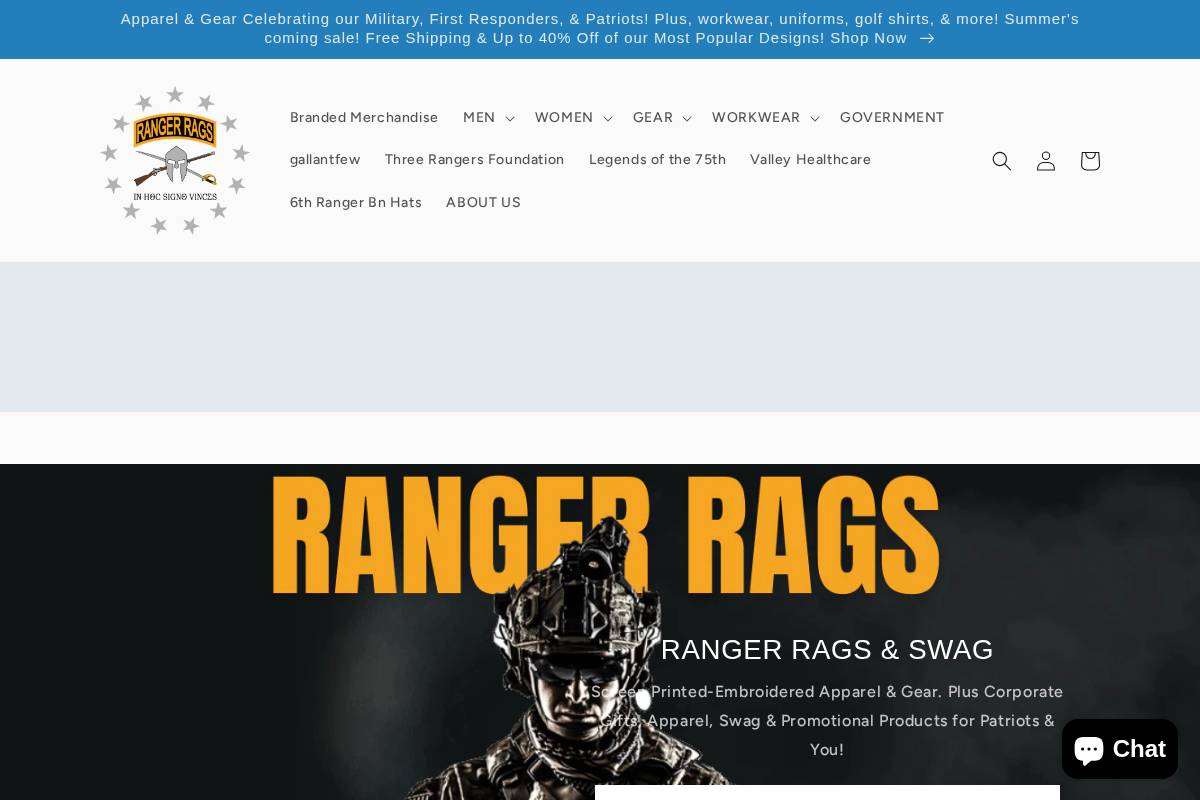Select the GOVERNMENT menu item
This screenshot has width=1200, height=800.
click(x=892, y=117)
